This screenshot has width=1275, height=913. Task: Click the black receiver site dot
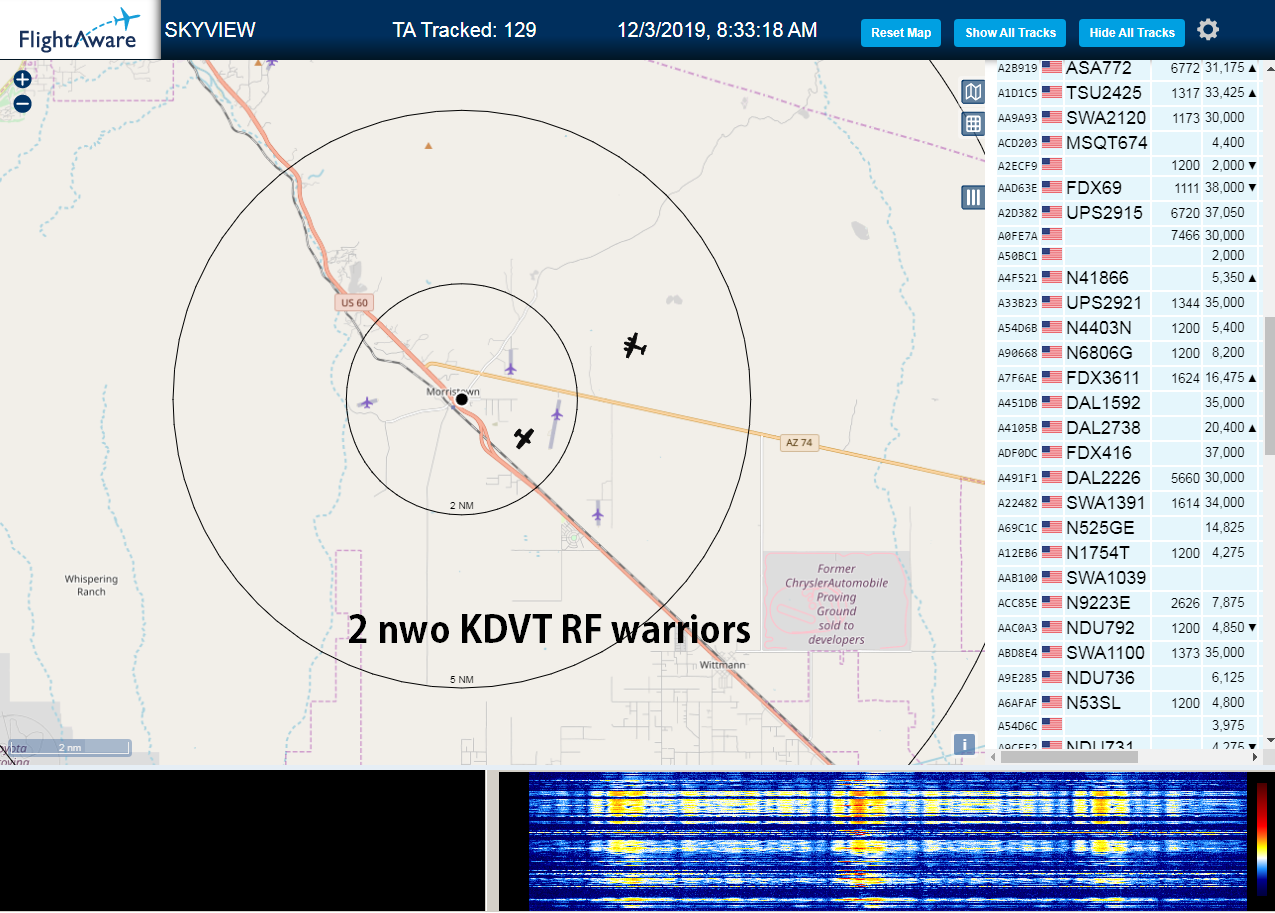462,399
